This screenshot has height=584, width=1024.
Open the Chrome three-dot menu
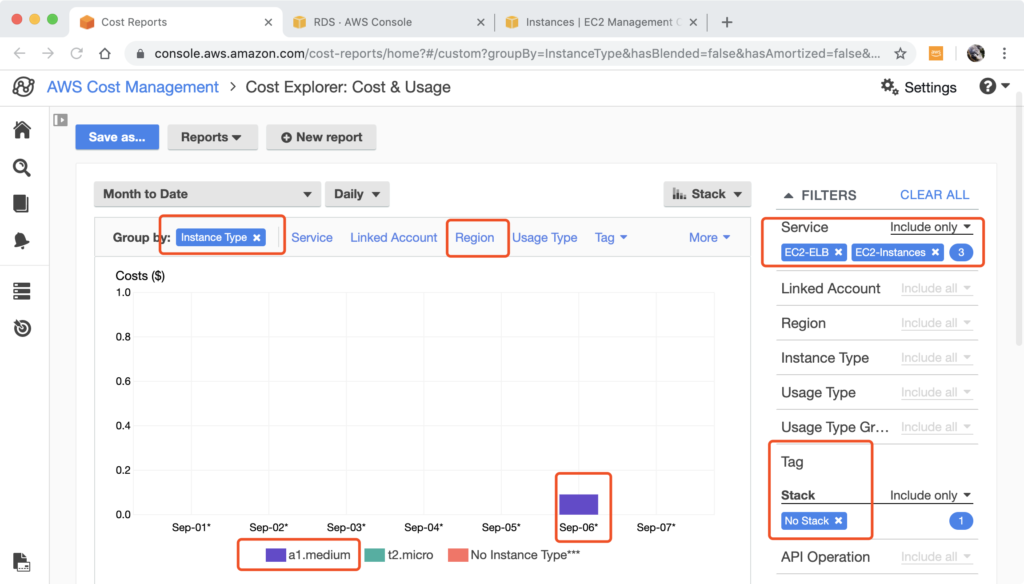(1004, 54)
